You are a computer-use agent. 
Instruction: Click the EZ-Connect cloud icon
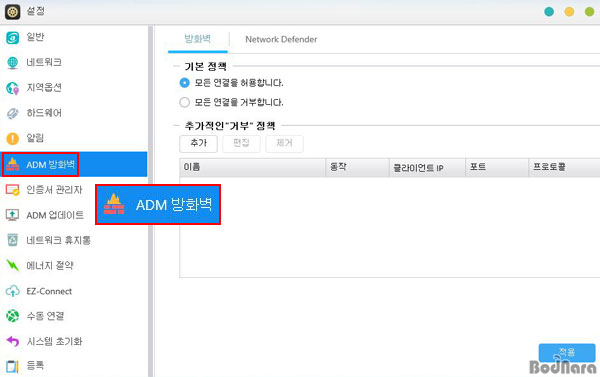click(x=13, y=291)
